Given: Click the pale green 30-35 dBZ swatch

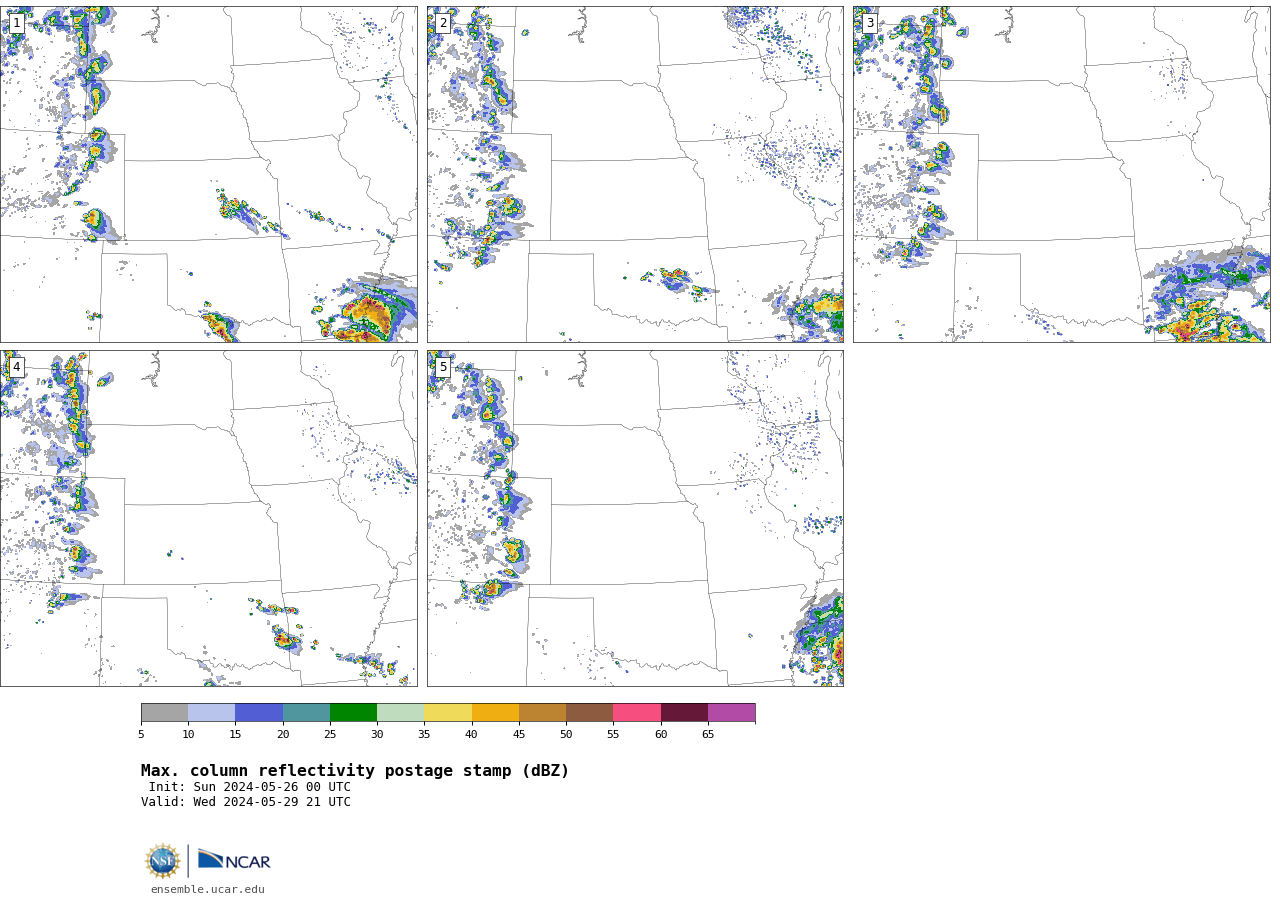Looking at the screenshot, I should pyautogui.click(x=400, y=712).
